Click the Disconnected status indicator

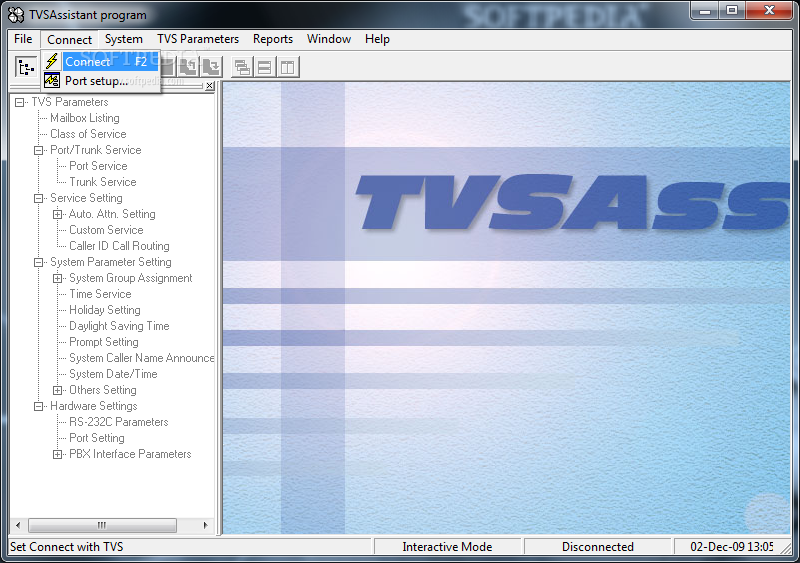coord(597,547)
